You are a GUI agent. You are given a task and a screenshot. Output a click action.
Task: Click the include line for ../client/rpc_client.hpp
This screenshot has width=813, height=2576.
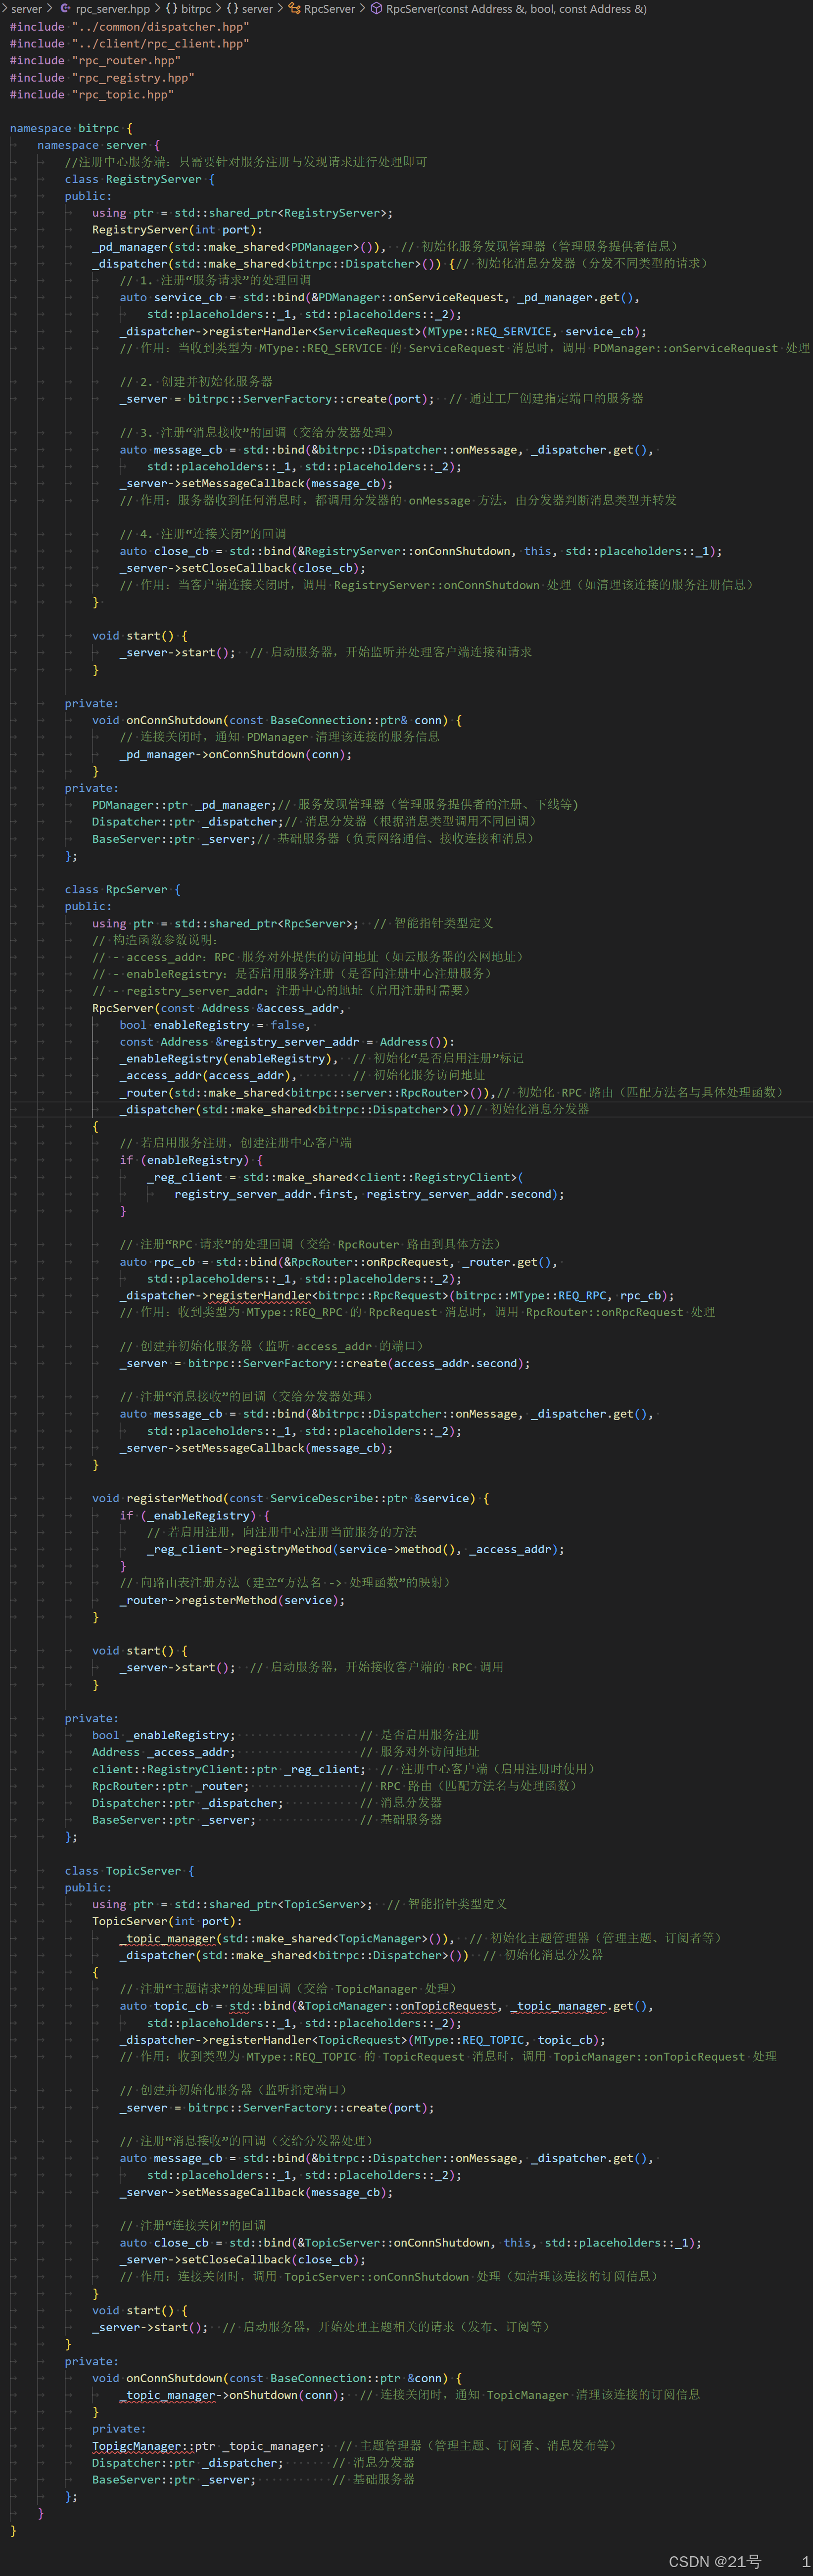[129, 44]
